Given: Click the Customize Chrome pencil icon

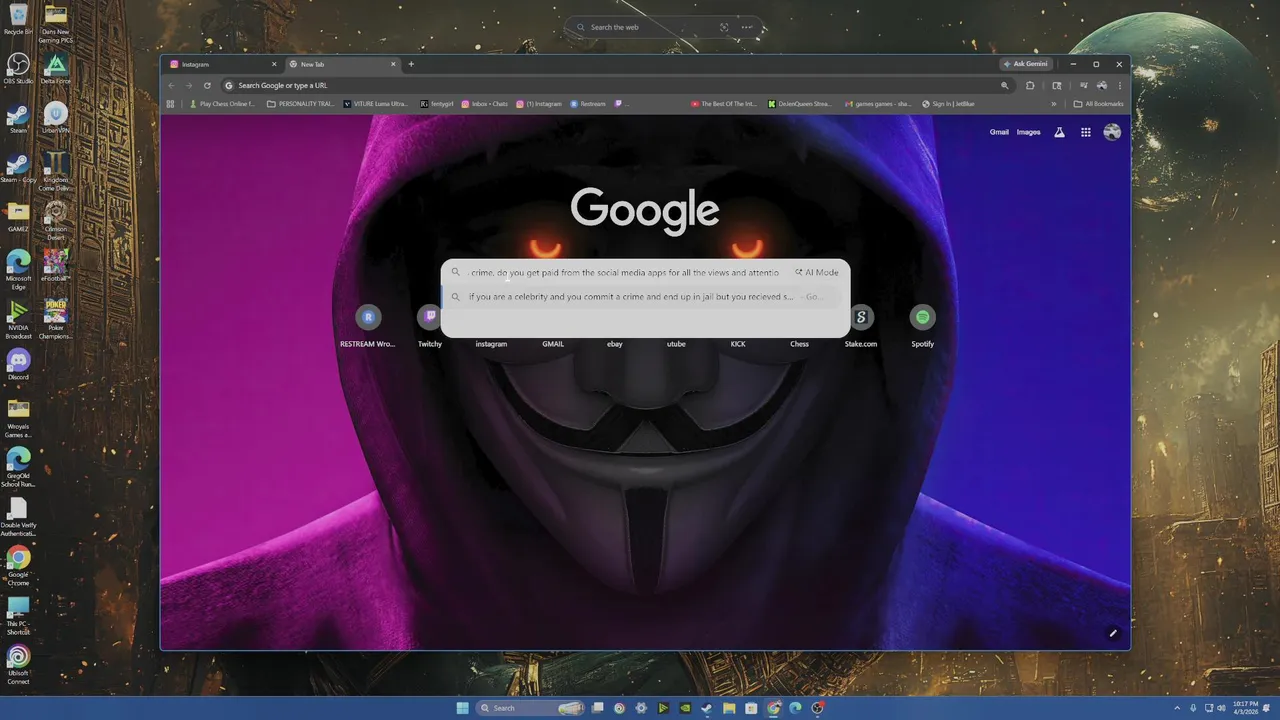Looking at the screenshot, I should click(x=1112, y=633).
